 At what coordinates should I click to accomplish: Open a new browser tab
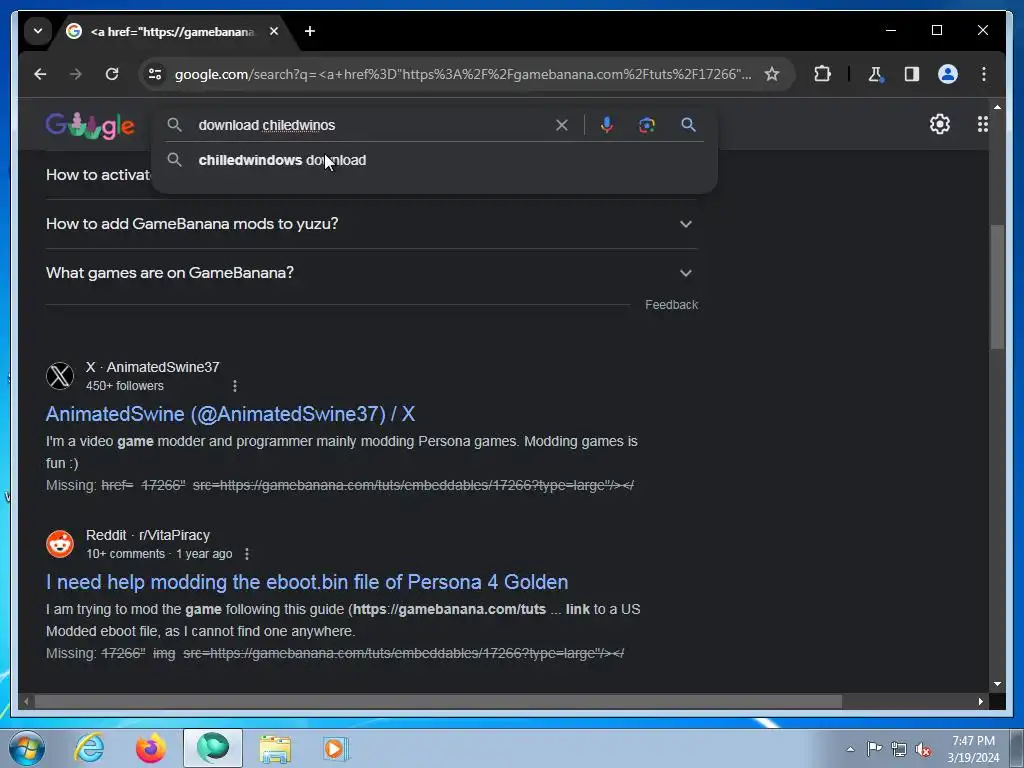tap(310, 31)
